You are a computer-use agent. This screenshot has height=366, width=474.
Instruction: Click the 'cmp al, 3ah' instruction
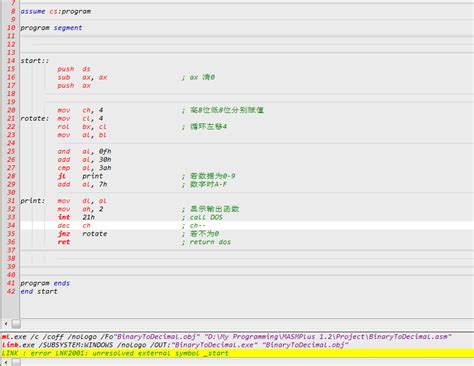pos(84,168)
